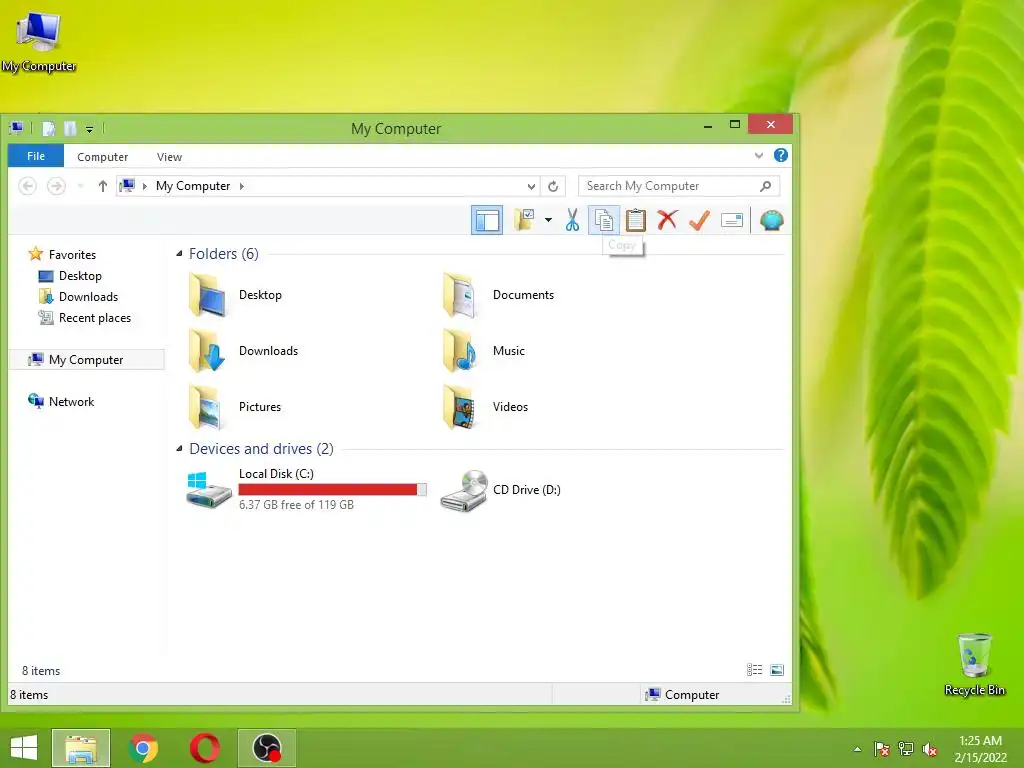Select the Downloads folder icon in Folders
This screenshot has height=768, width=1024.
(x=208, y=351)
